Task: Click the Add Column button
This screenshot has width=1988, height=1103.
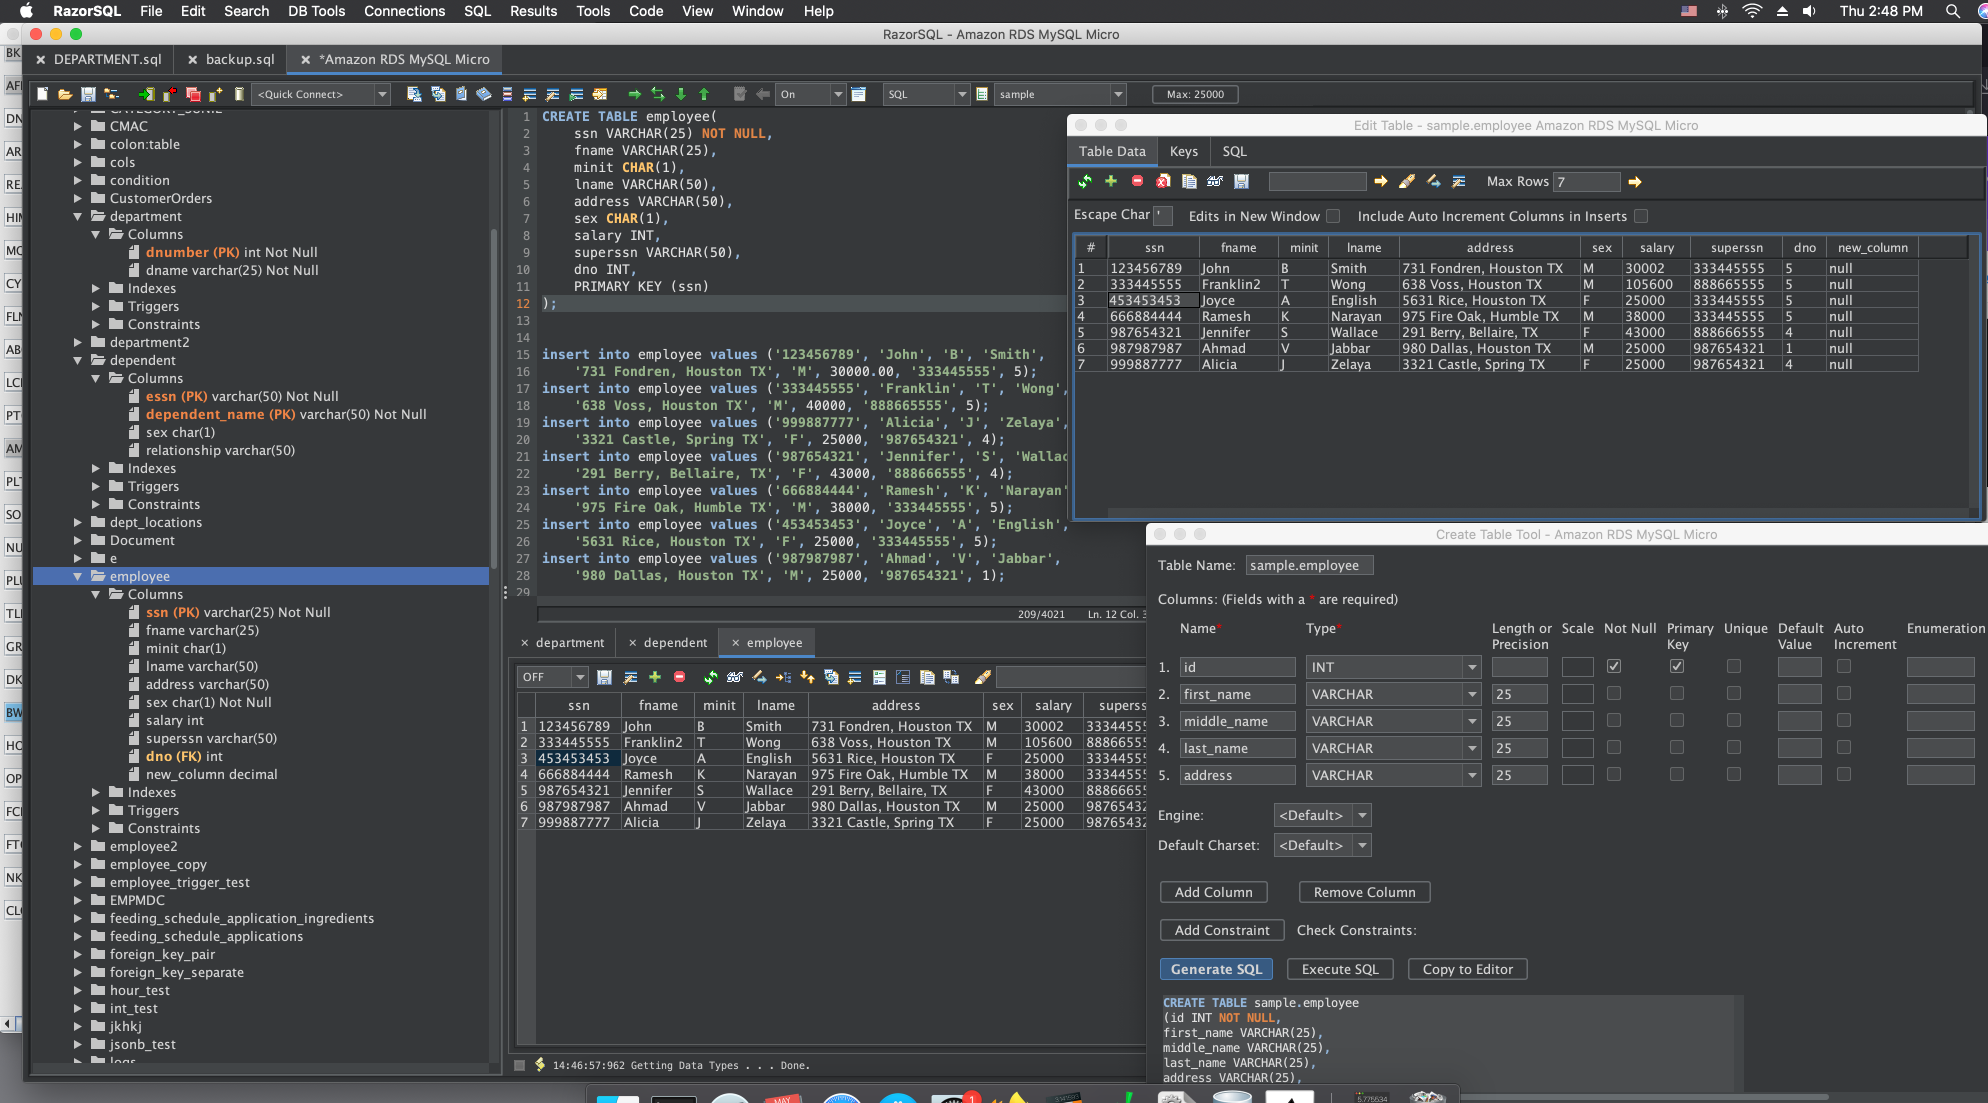Action: pos(1213,892)
